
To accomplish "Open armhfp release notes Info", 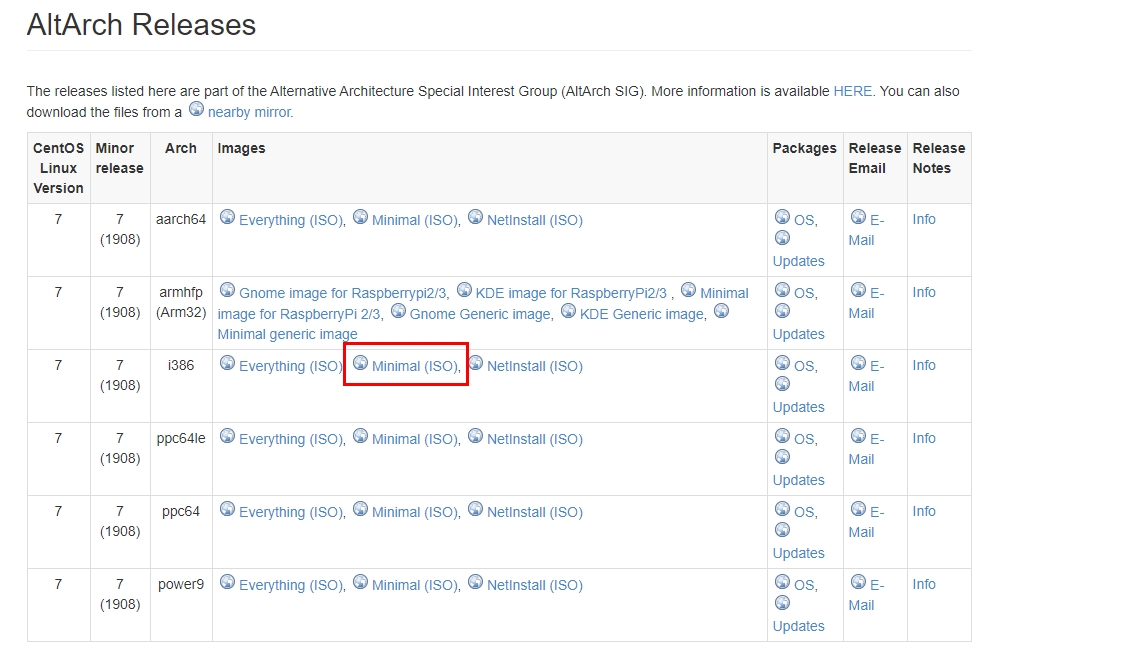I will [x=924, y=293].
